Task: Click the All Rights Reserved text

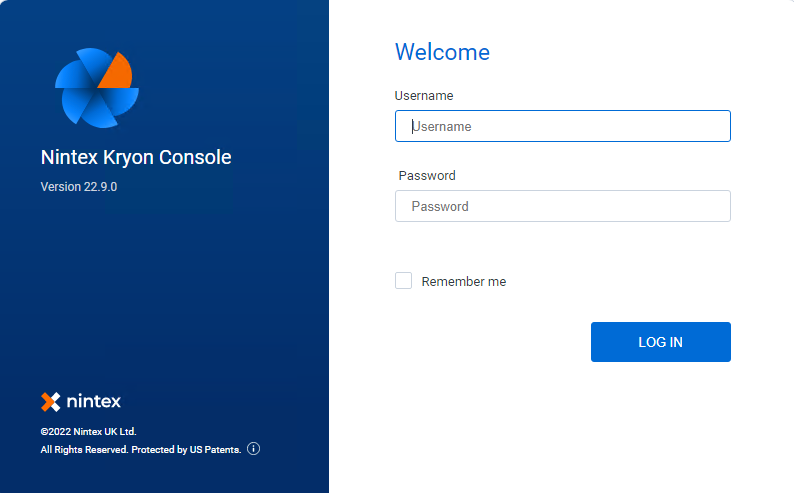Action: (84, 450)
